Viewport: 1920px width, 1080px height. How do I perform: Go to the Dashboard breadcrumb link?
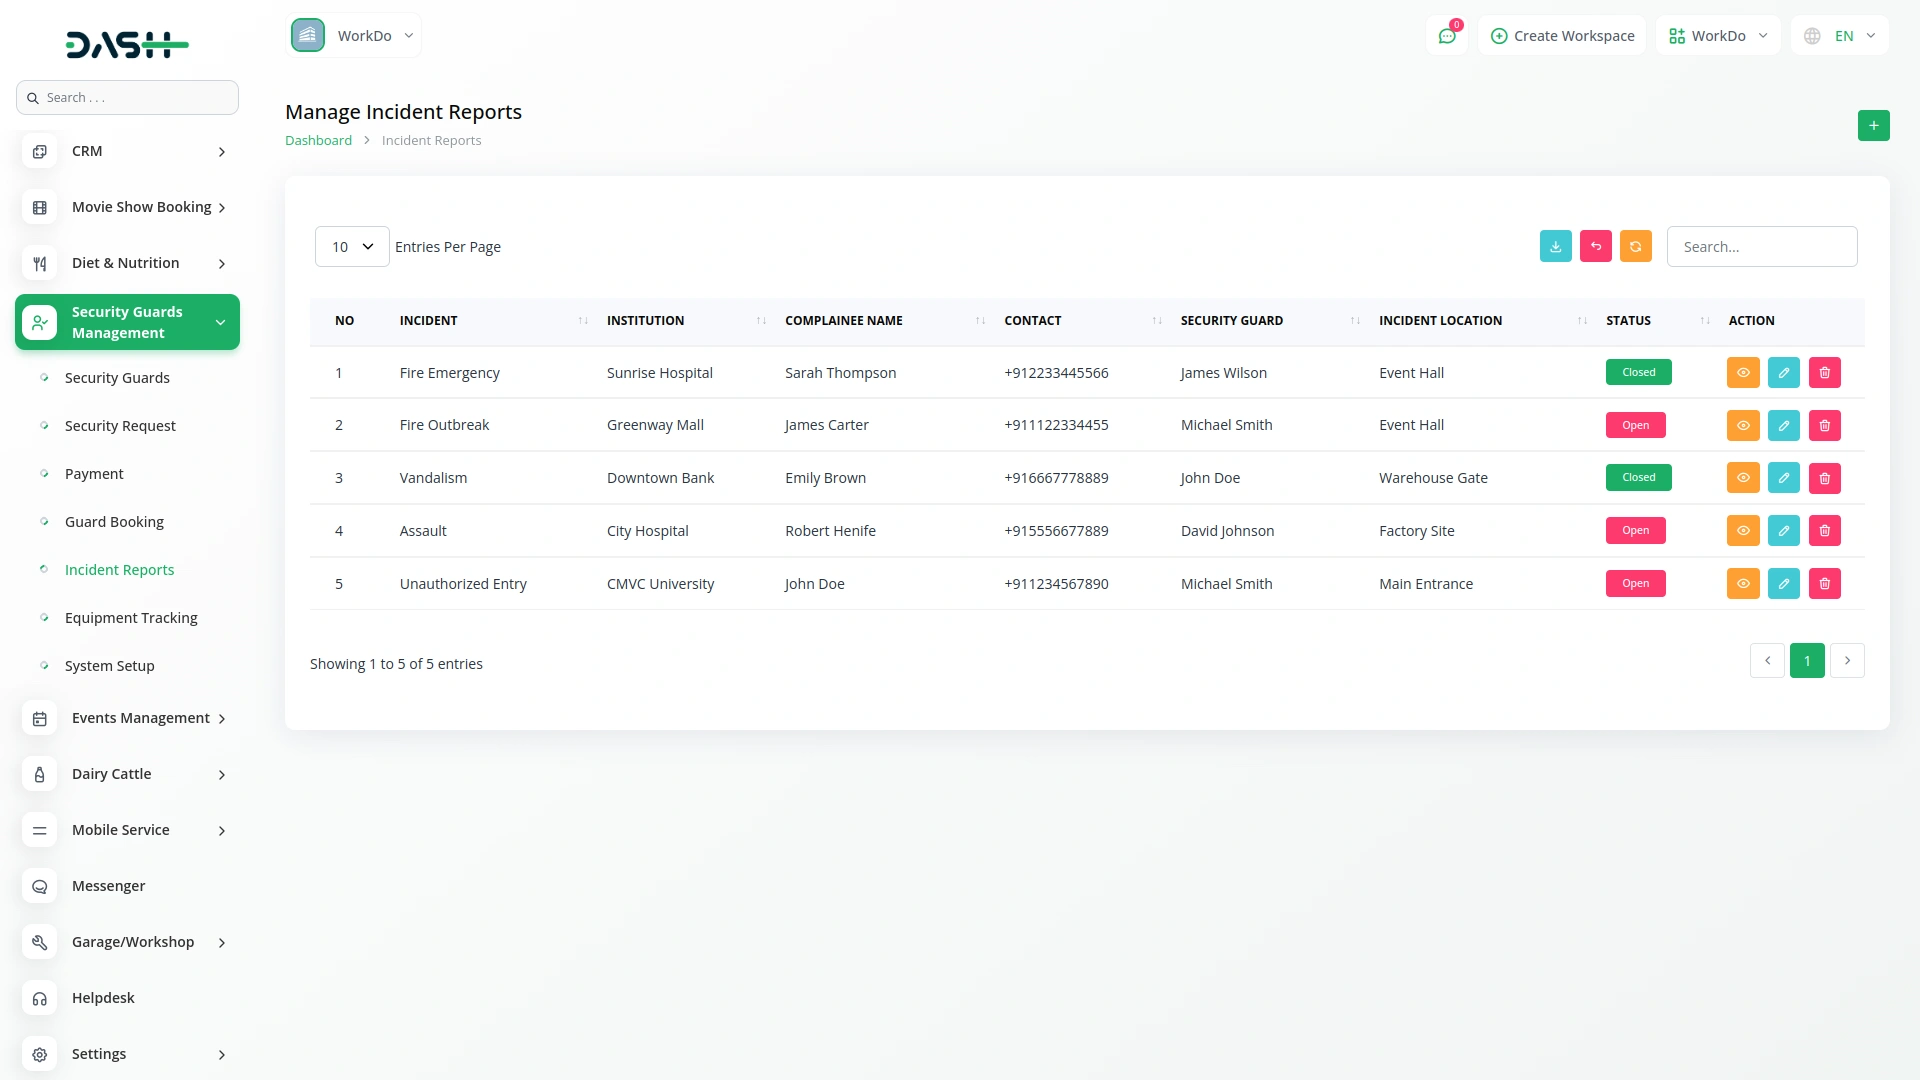tap(318, 141)
